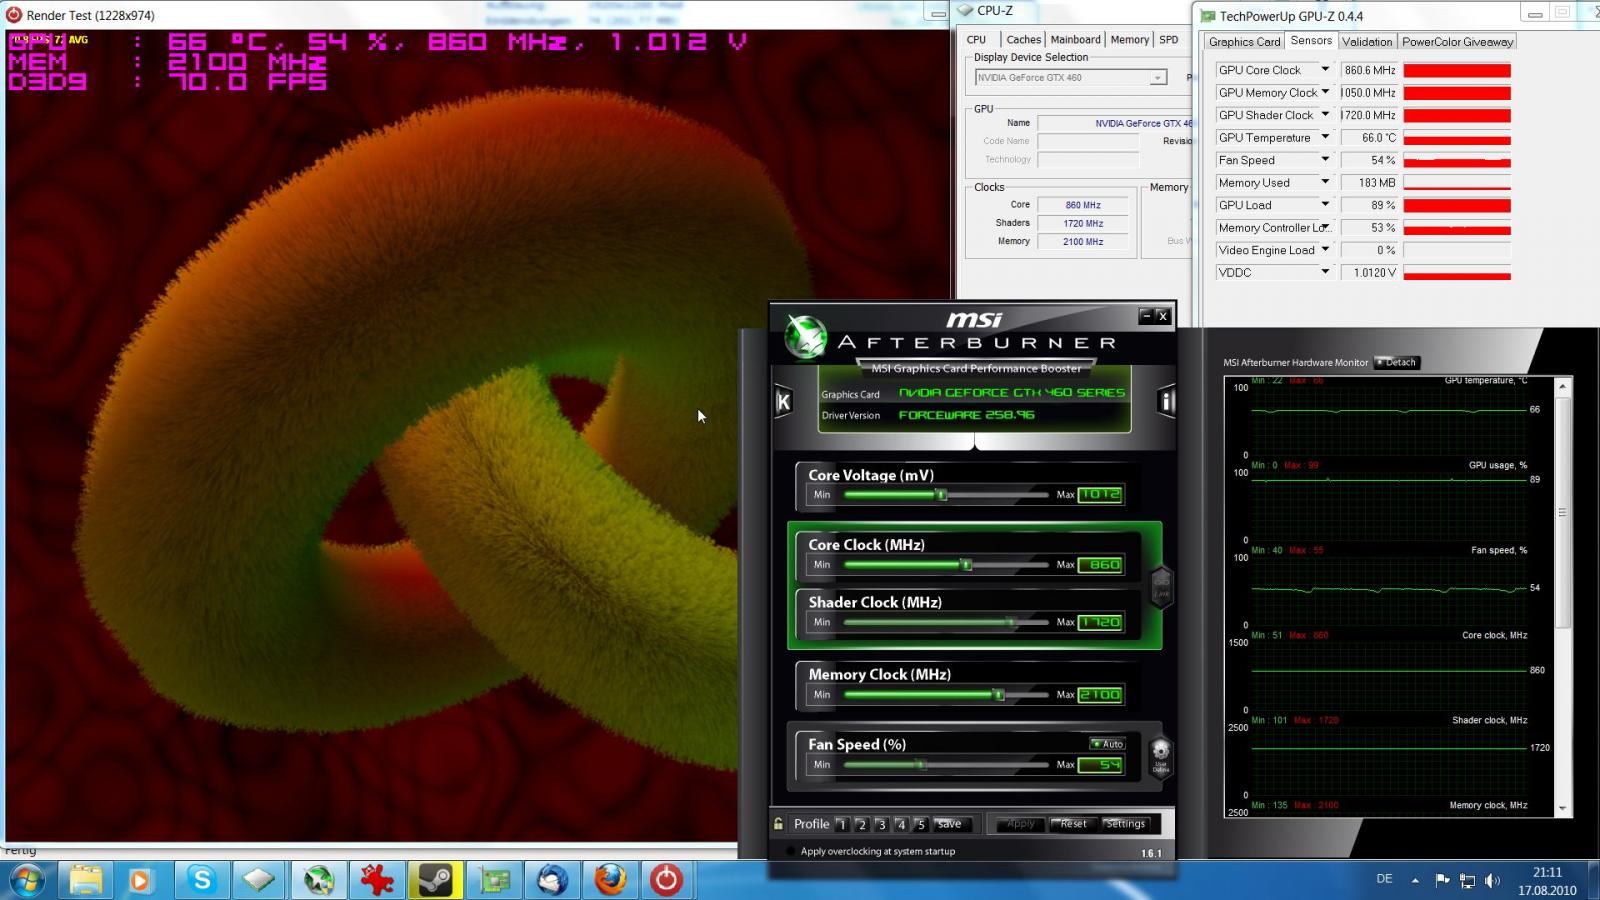Click the Apply button in Afterburner

pos(1020,824)
